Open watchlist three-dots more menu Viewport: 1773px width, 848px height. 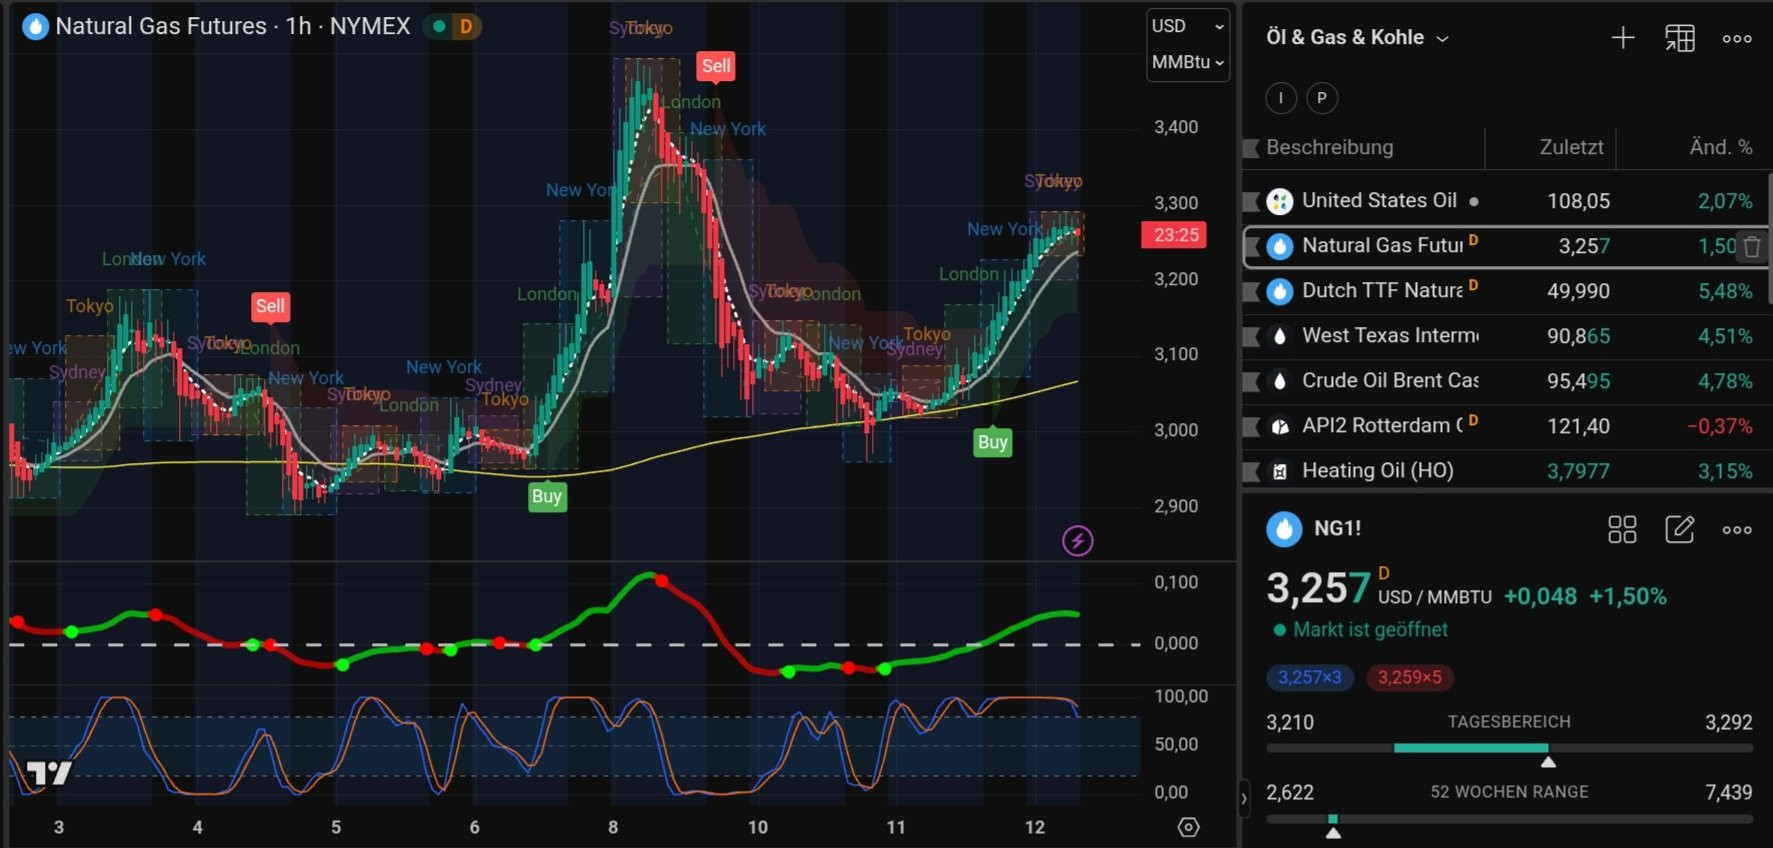1736,39
